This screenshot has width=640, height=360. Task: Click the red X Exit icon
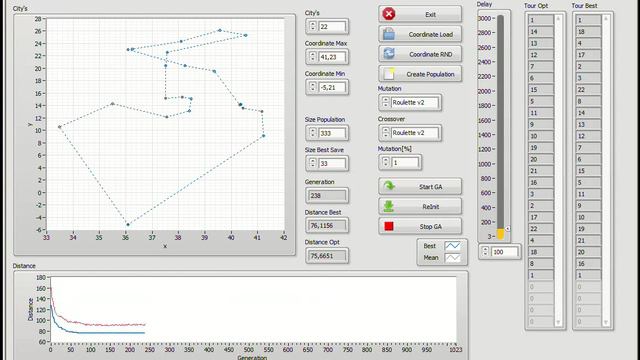[x=389, y=14]
